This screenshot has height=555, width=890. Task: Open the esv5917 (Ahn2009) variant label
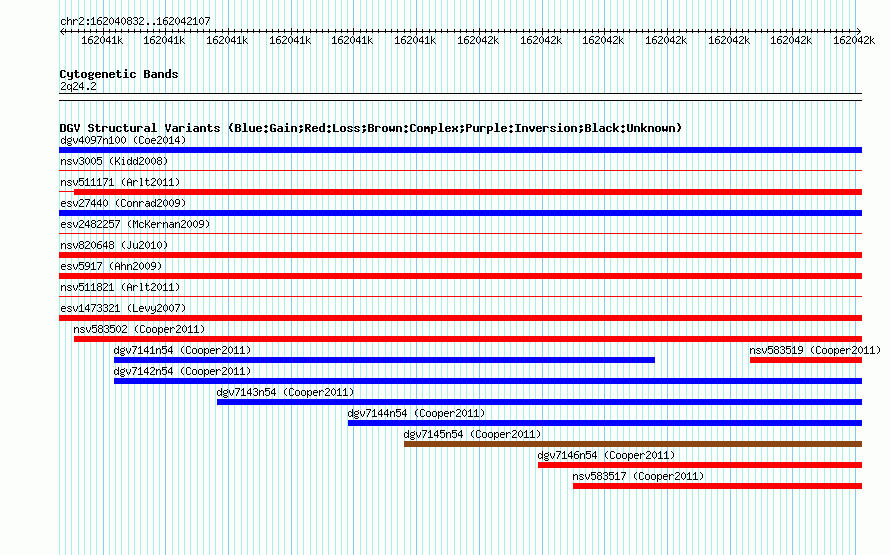111,266
